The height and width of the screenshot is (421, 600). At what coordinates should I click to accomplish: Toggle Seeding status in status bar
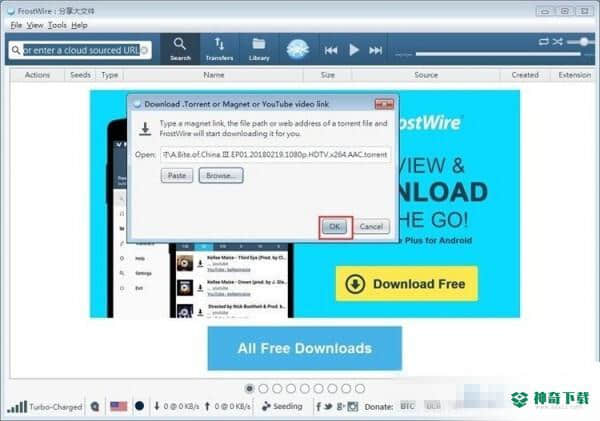click(282, 406)
